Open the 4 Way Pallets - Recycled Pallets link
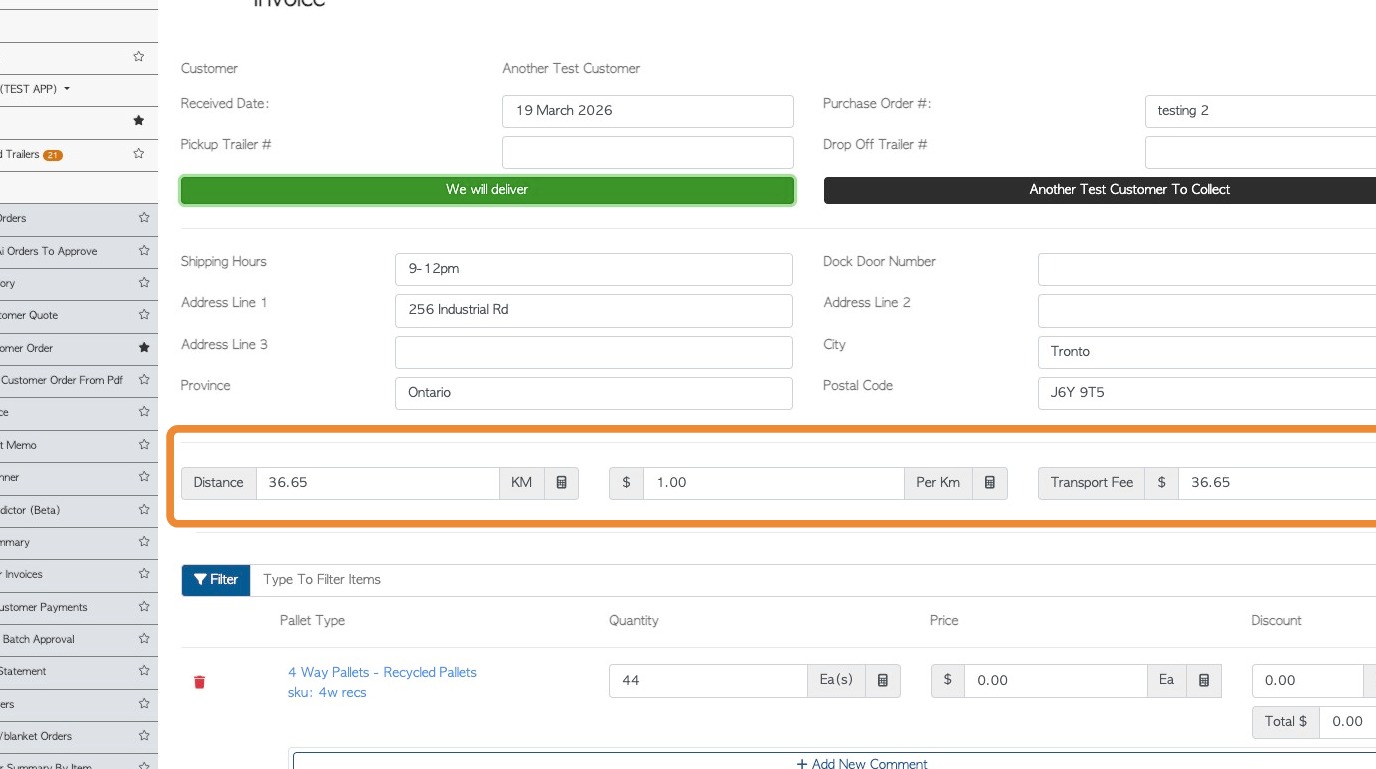Screen dimensions: 1376x769 pyautogui.click(x=382, y=672)
